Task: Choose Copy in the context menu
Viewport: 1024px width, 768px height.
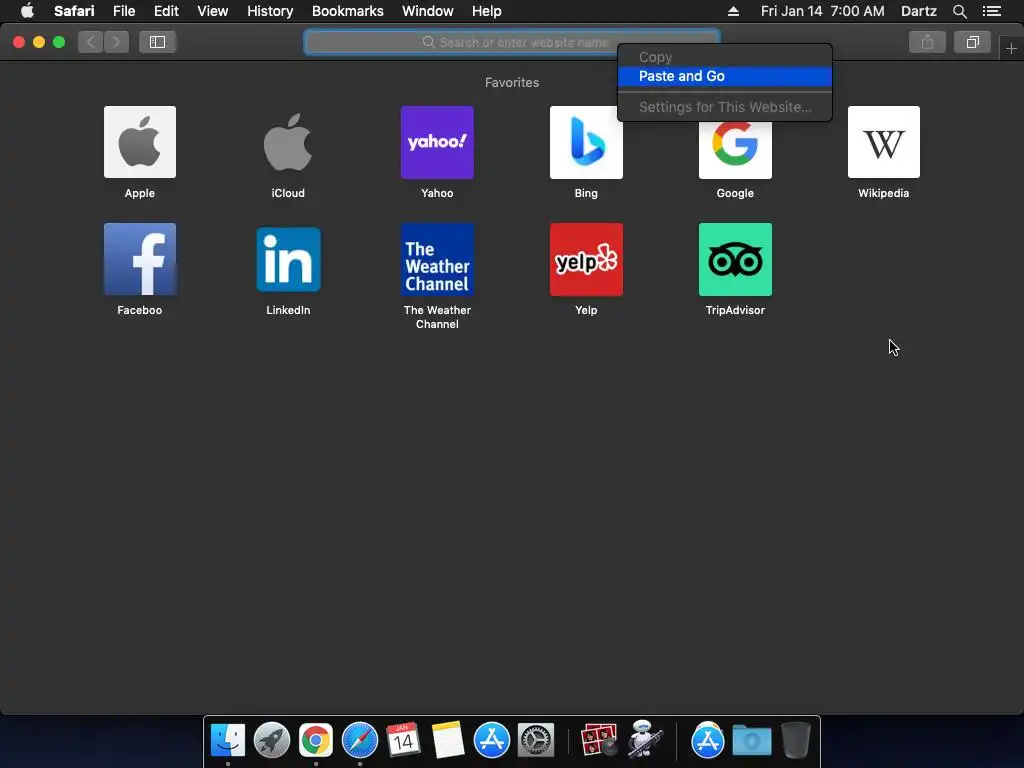Action: pyautogui.click(x=725, y=57)
